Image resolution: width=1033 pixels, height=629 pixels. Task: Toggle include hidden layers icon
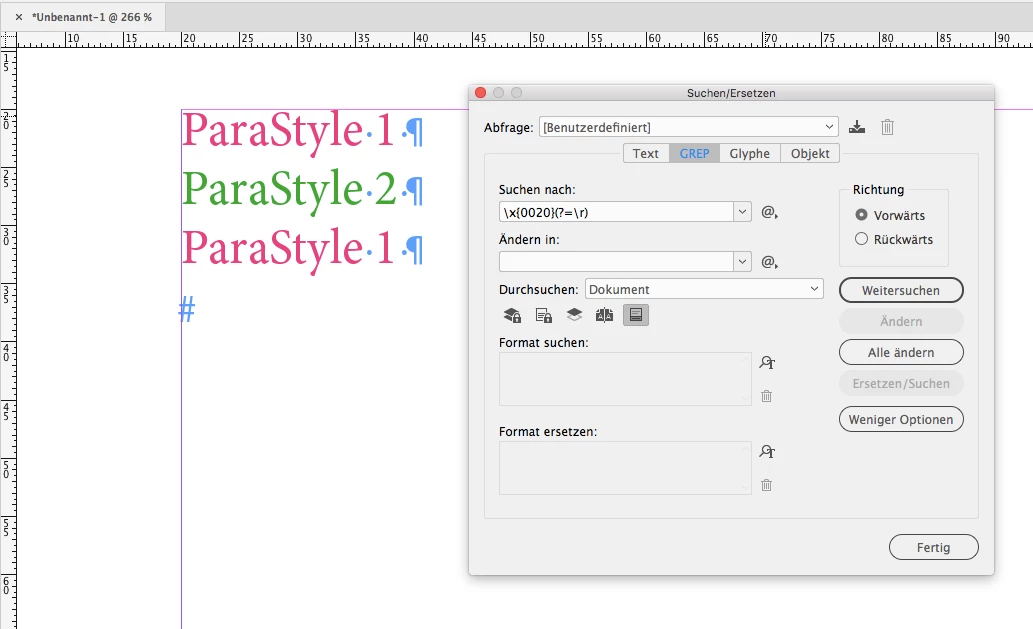pyautogui.click(x=574, y=315)
